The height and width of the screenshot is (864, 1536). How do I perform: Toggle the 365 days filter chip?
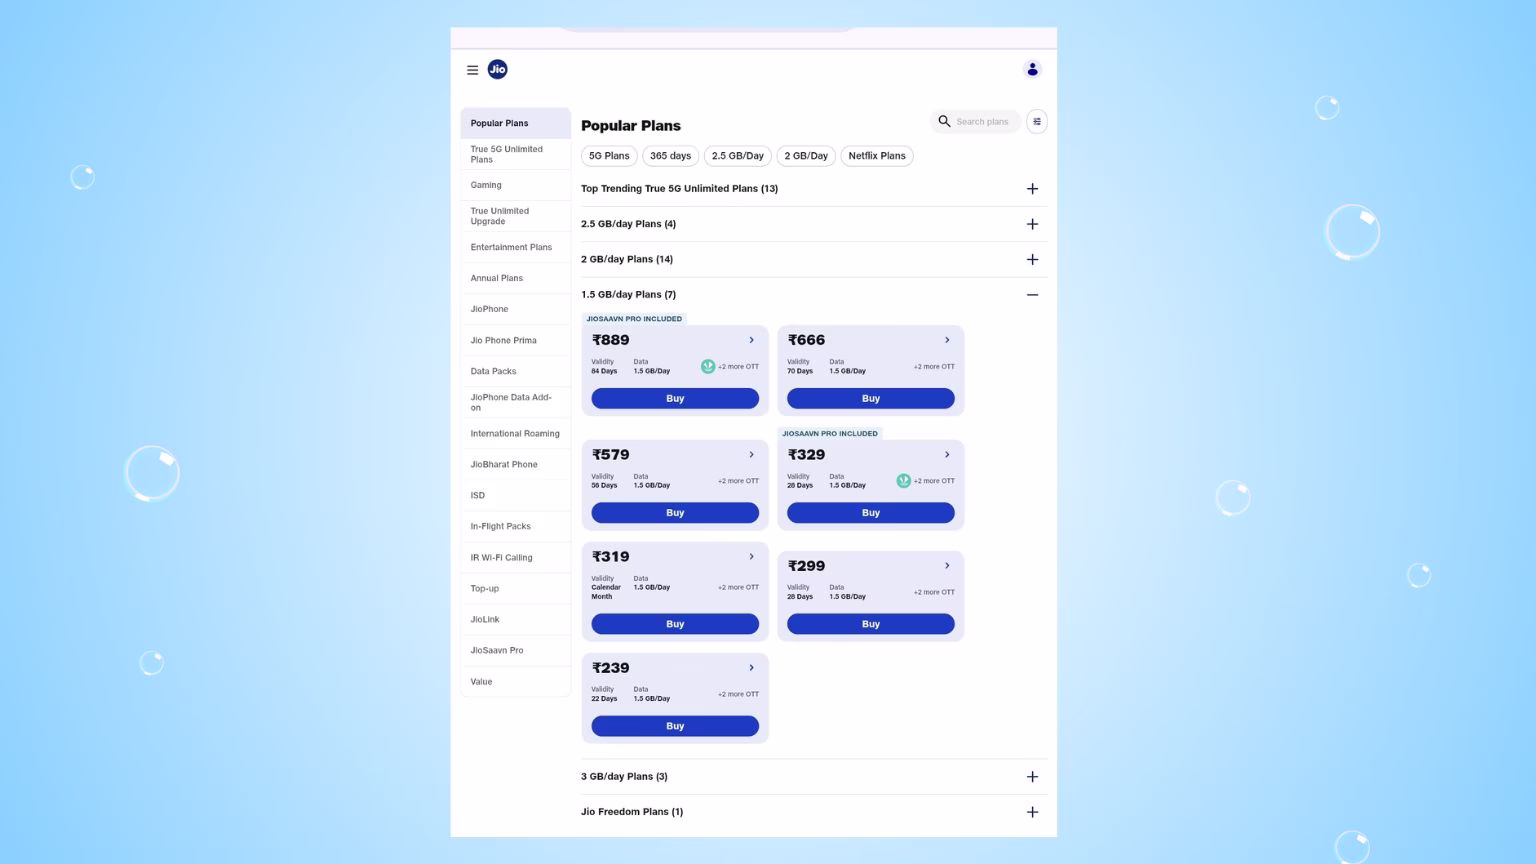pos(670,156)
